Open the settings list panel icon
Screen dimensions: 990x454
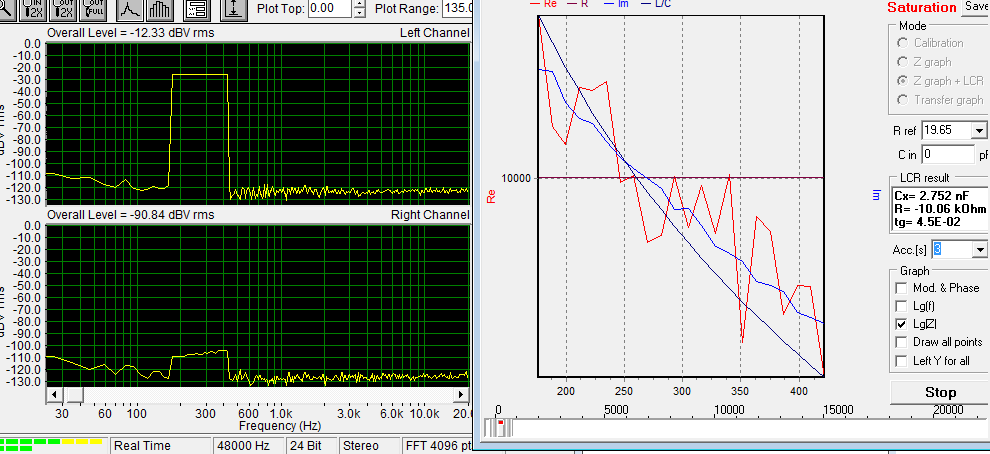click(x=197, y=9)
